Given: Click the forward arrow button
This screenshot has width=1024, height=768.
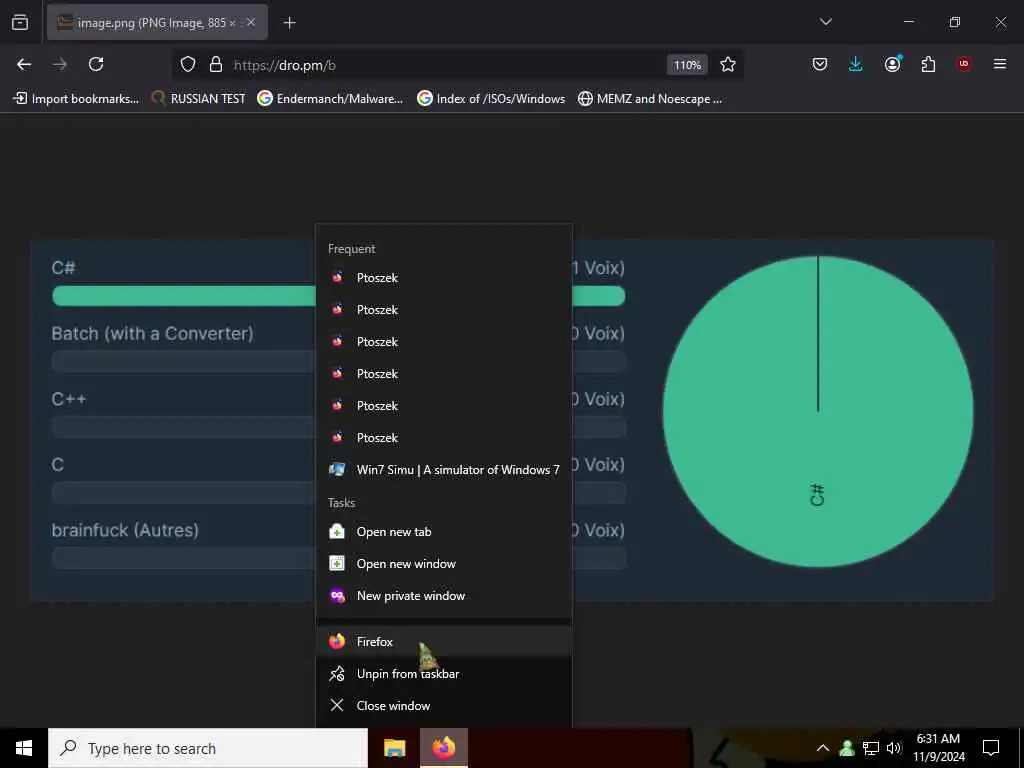Looking at the screenshot, I should point(60,64).
